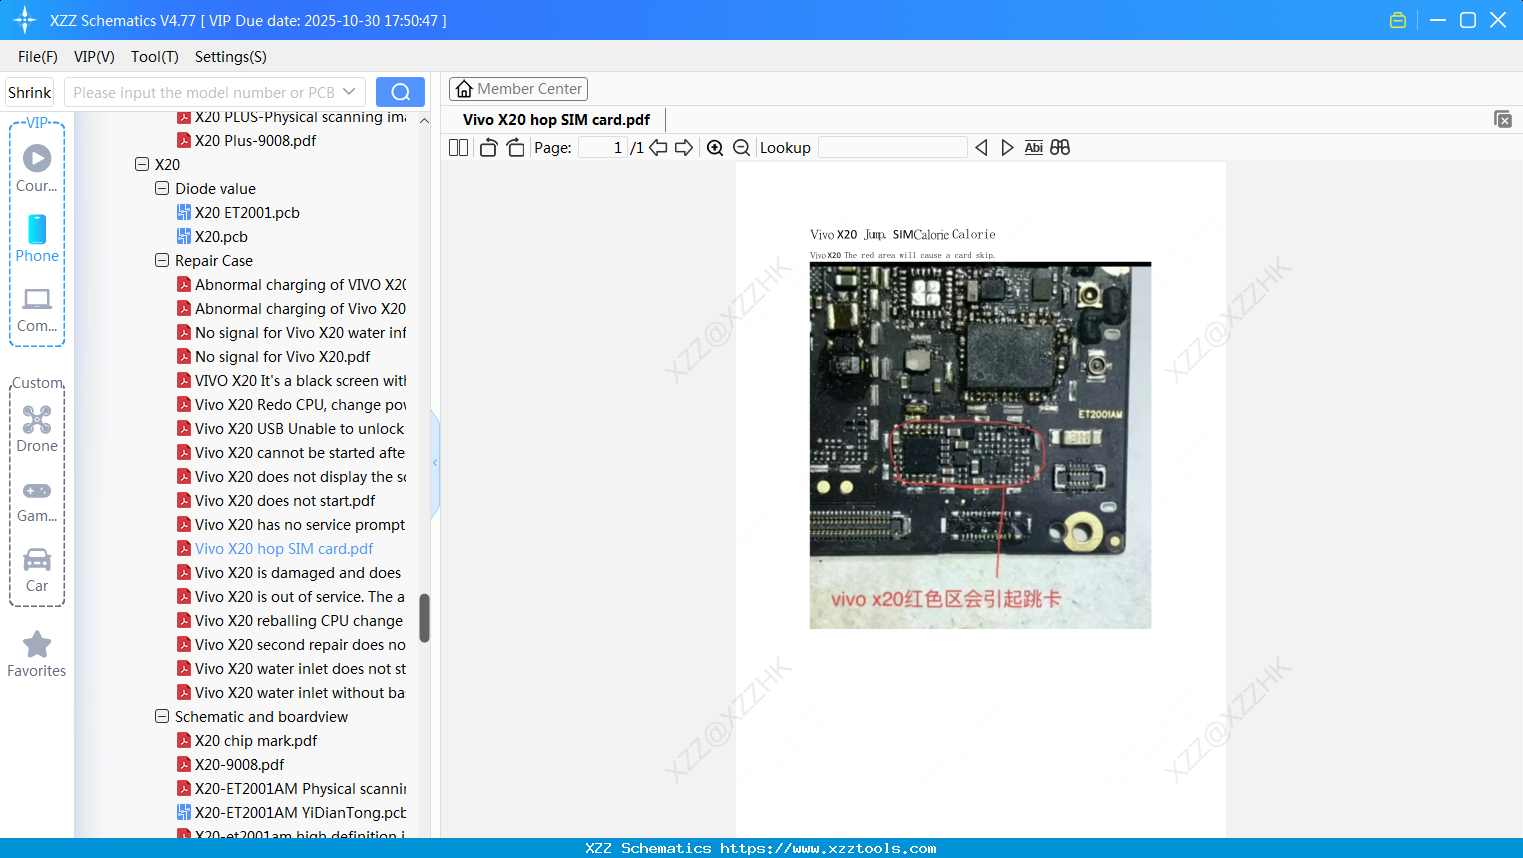The image size is (1523, 858).
Task: Open the yellow VIP store icon
Action: tap(1398, 20)
